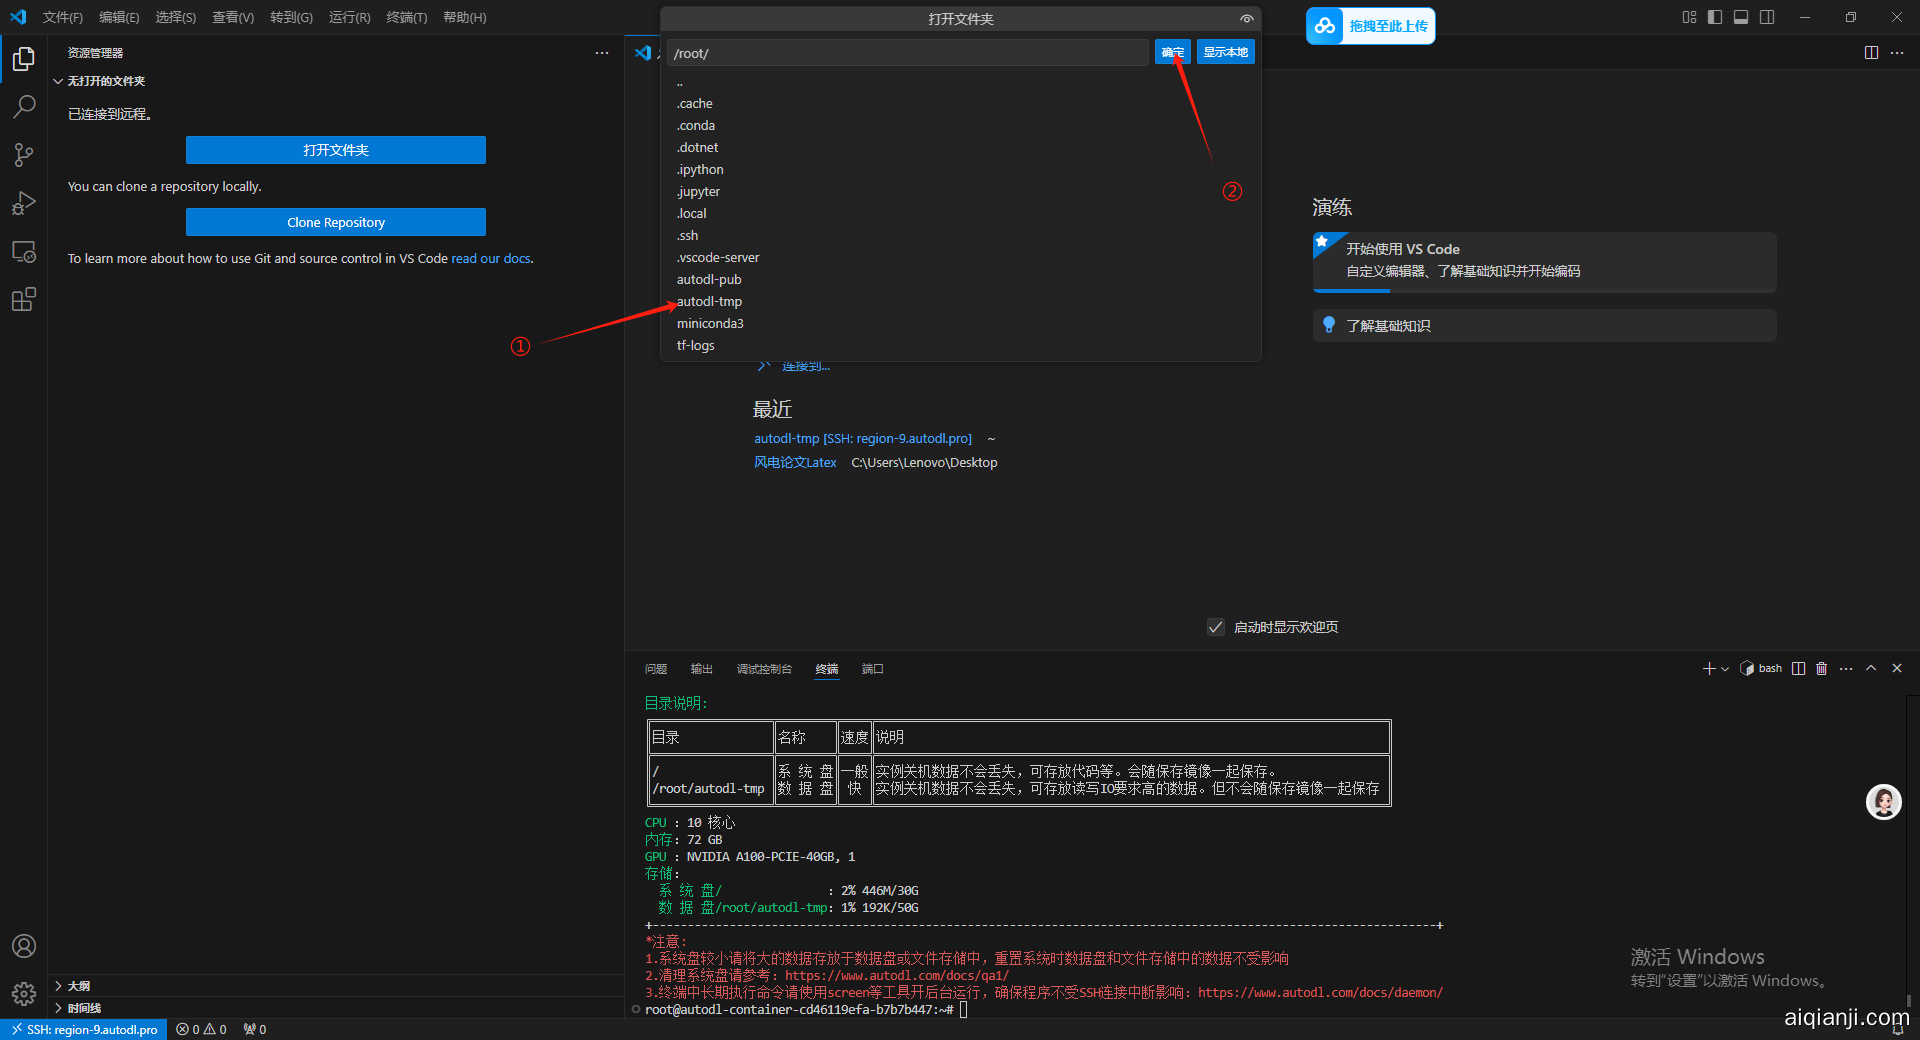This screenshot has width=1920, height=1040.
Task: Open the Extensions view
Action: (x=24, y=299)
